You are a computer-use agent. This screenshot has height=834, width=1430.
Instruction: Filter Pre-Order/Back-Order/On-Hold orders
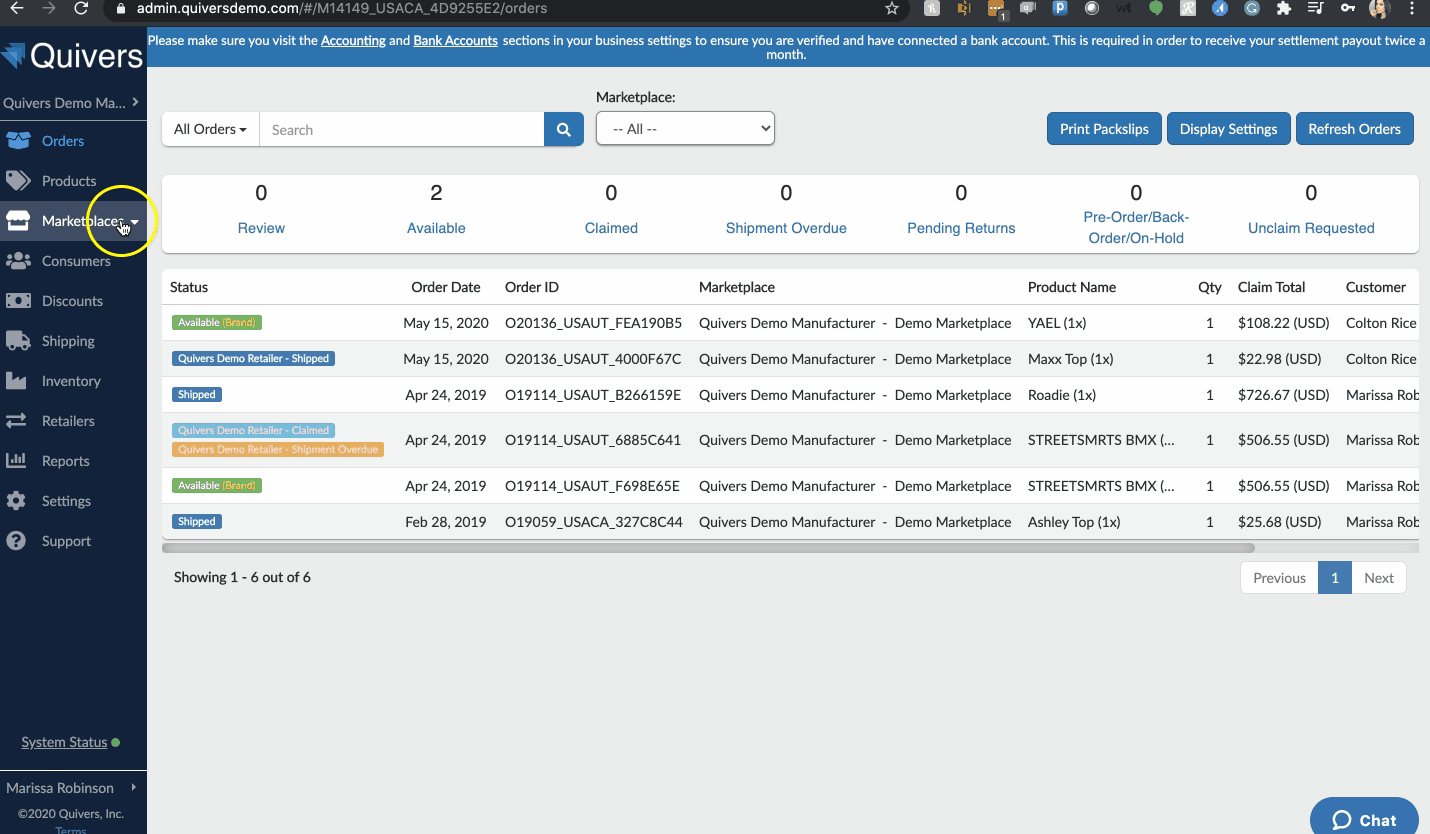[x=1136, y=228]
